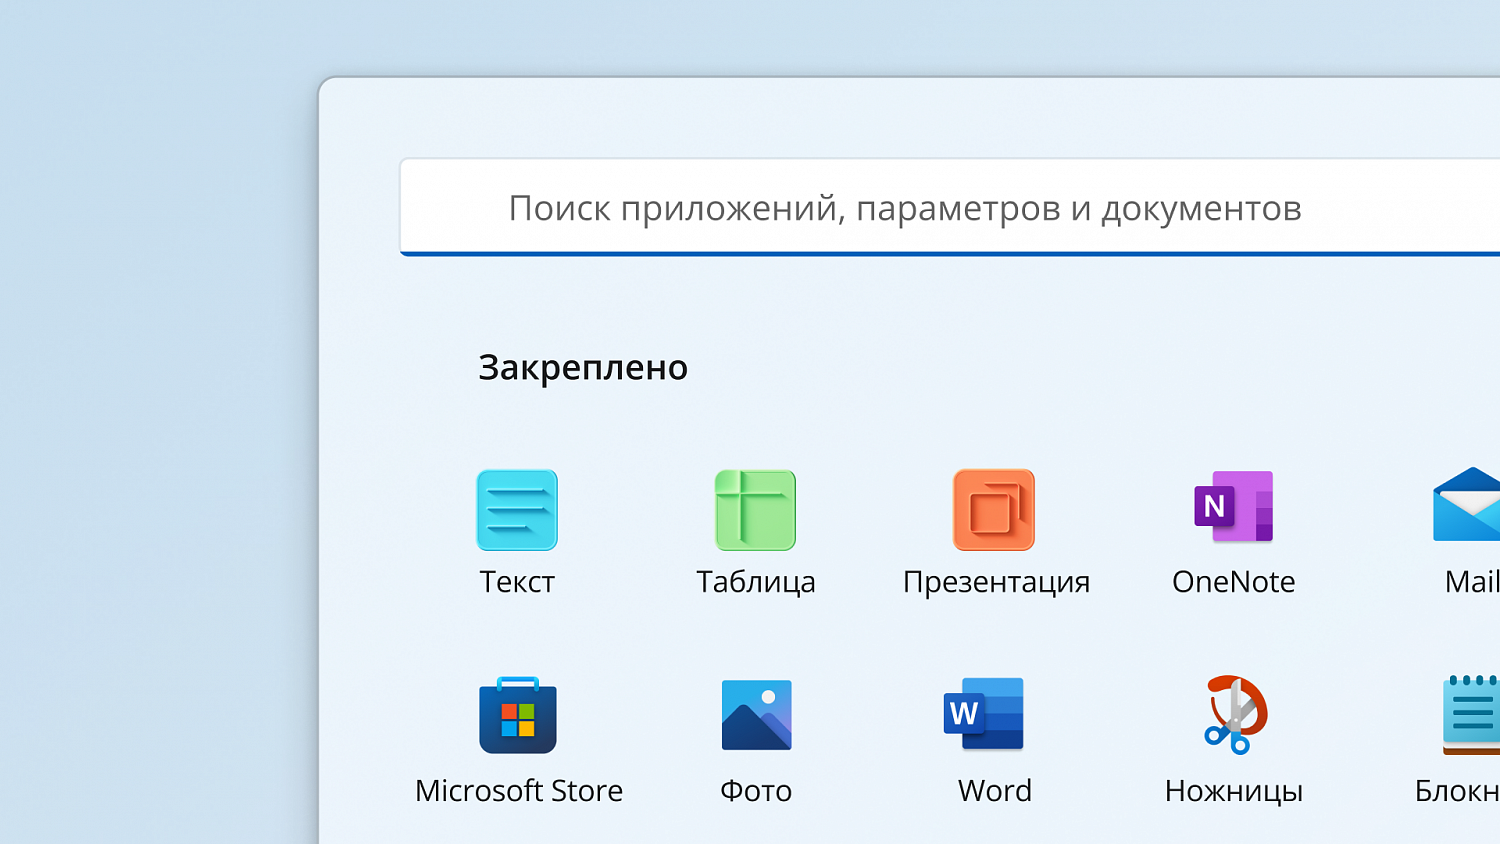Open the Блокнот notepad icon
1500x844 pixels.
(x=1471, y=714)
